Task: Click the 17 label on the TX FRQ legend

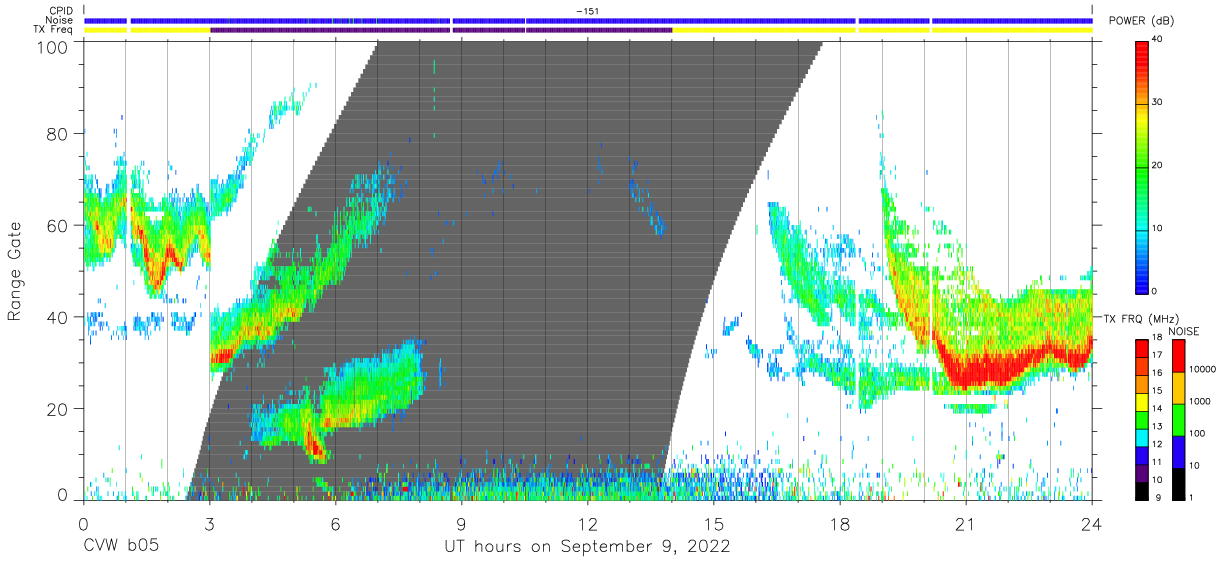Action: point(1156,355)
